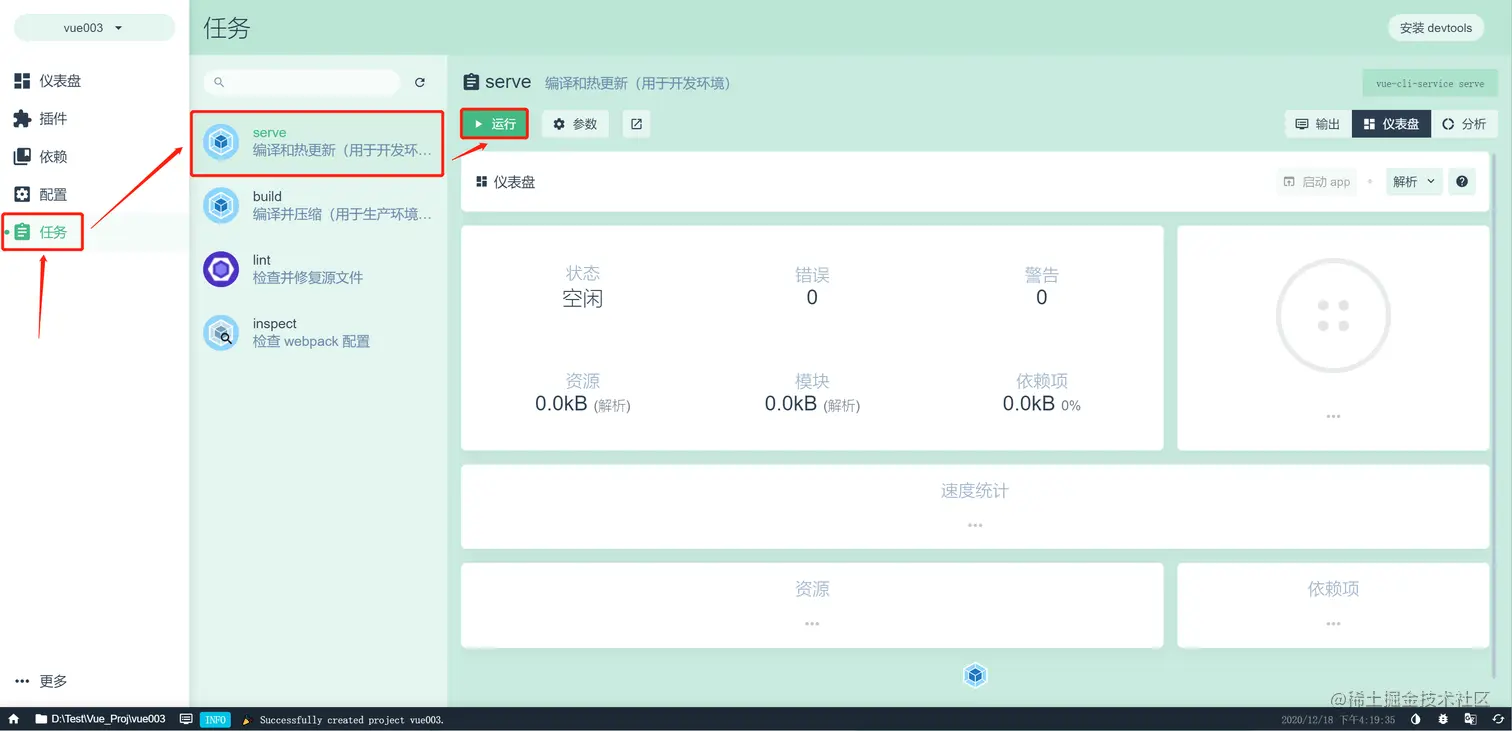Screen dimensions: 1512x731
Task: Switch to the 分析 analyzer tab
Action: click(1464, 124)
